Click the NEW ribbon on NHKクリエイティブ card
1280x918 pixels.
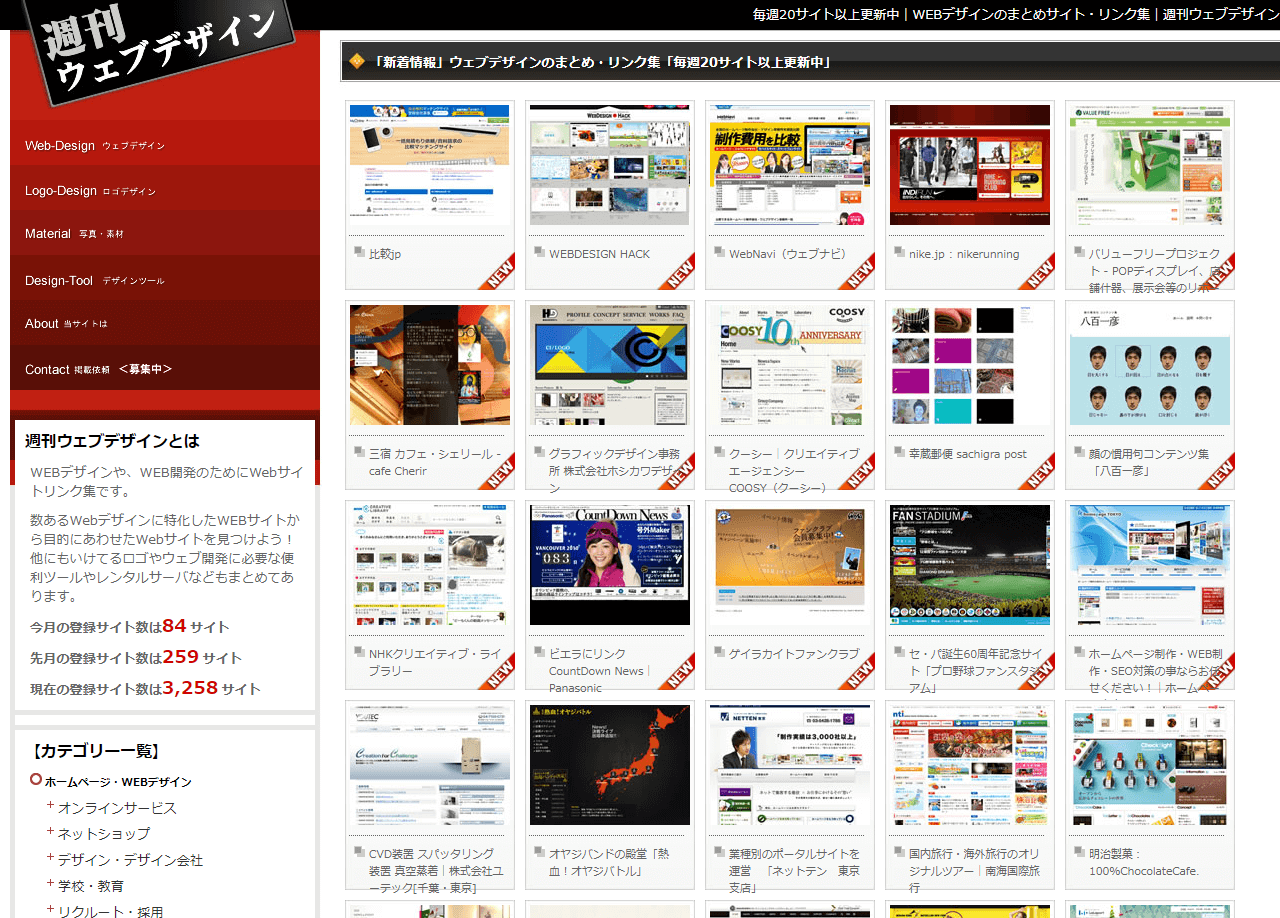pos(497,672)
